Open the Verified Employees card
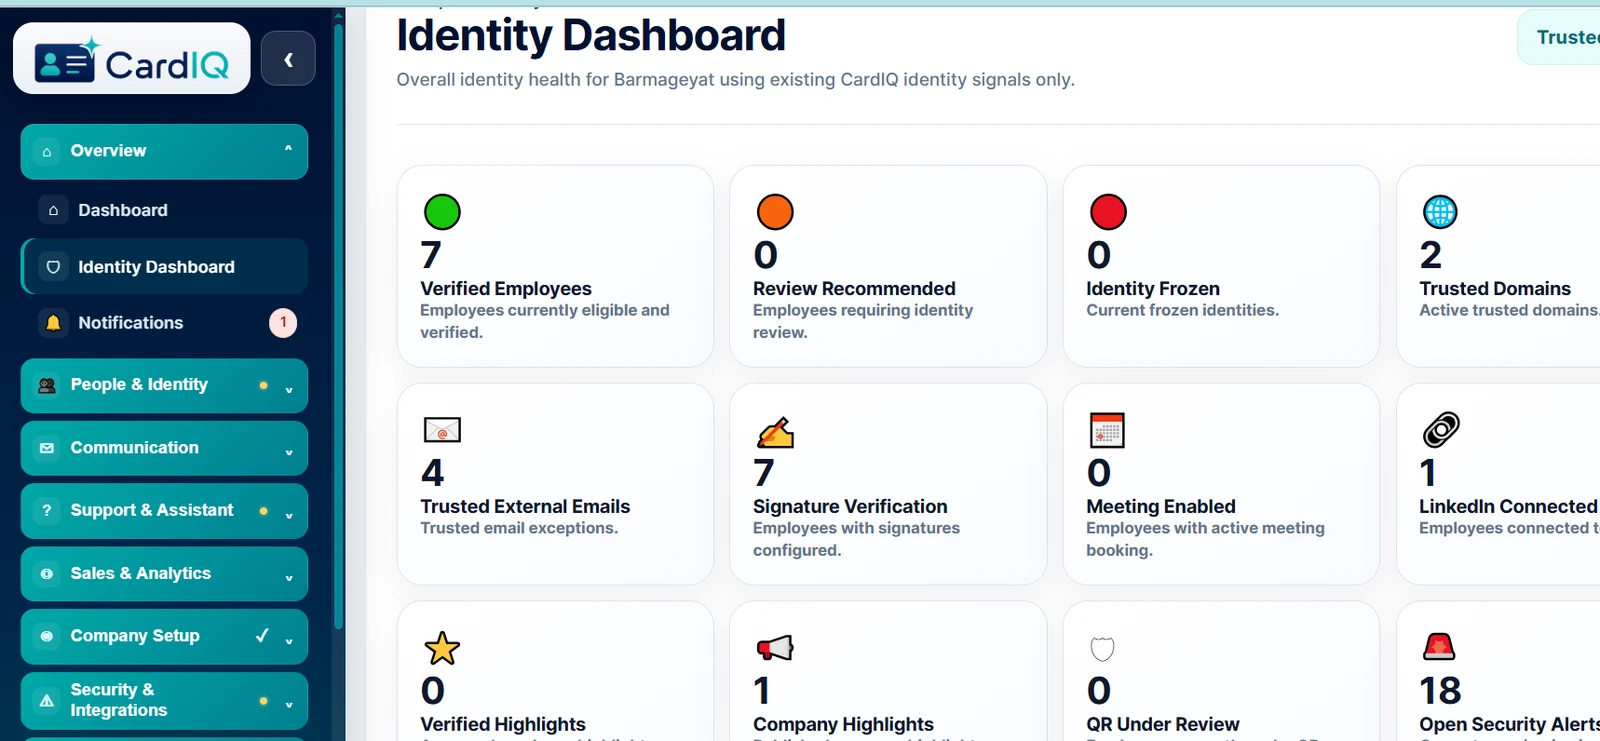This screenshot has width=1600, height=741. click(x=555, y=266)
